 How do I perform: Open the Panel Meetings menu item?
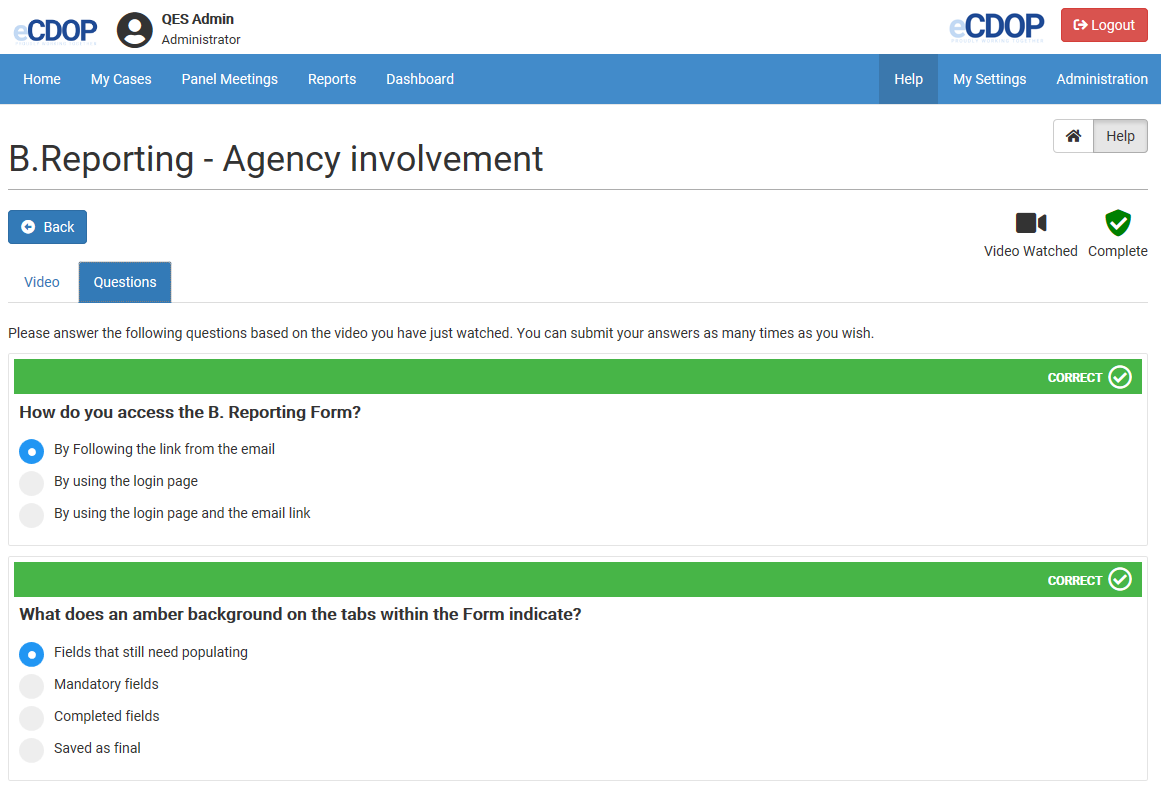pyautogui.click(x=230, y=79)
